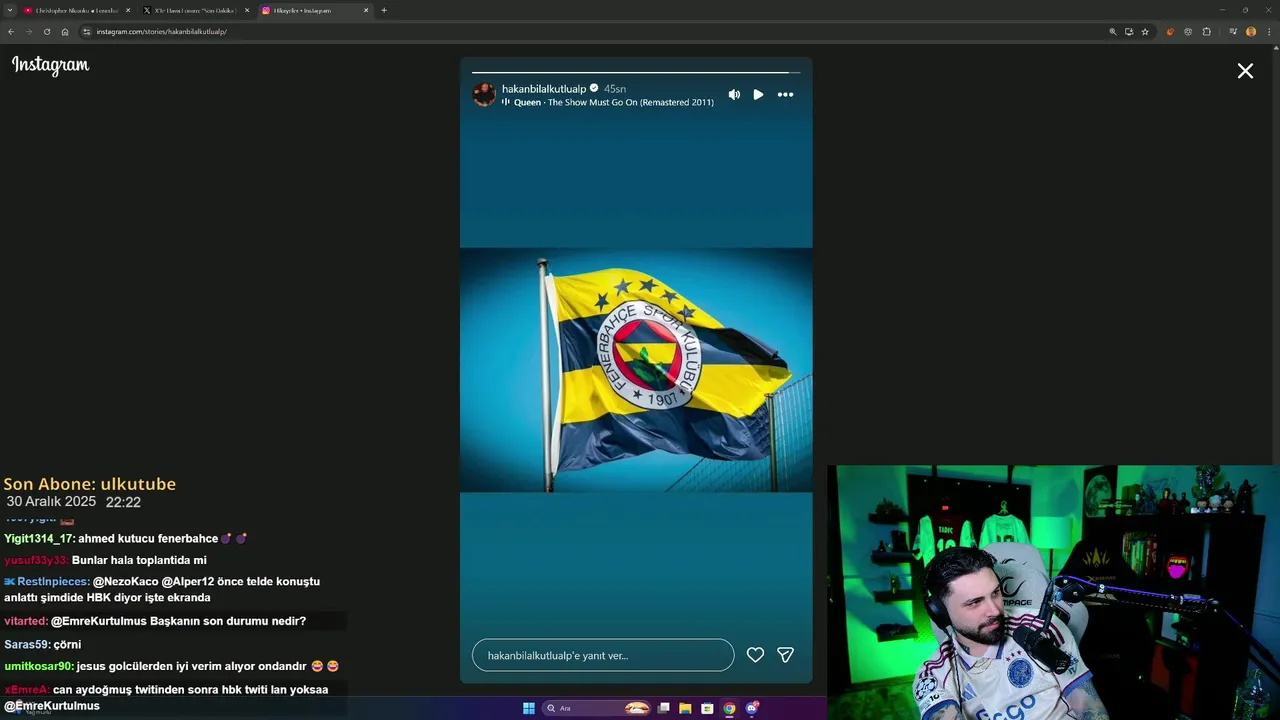The image size is (1280, 720).
Task: Click the Fenerbahçe flag story image
Action: click(x=636, y=370)
